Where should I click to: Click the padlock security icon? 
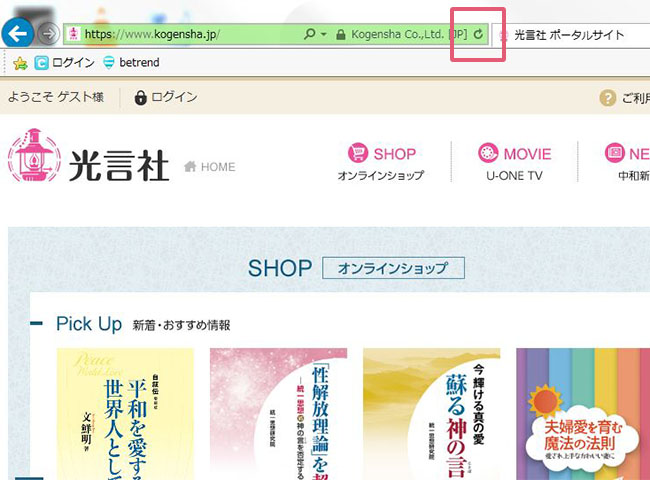[340, 34]
